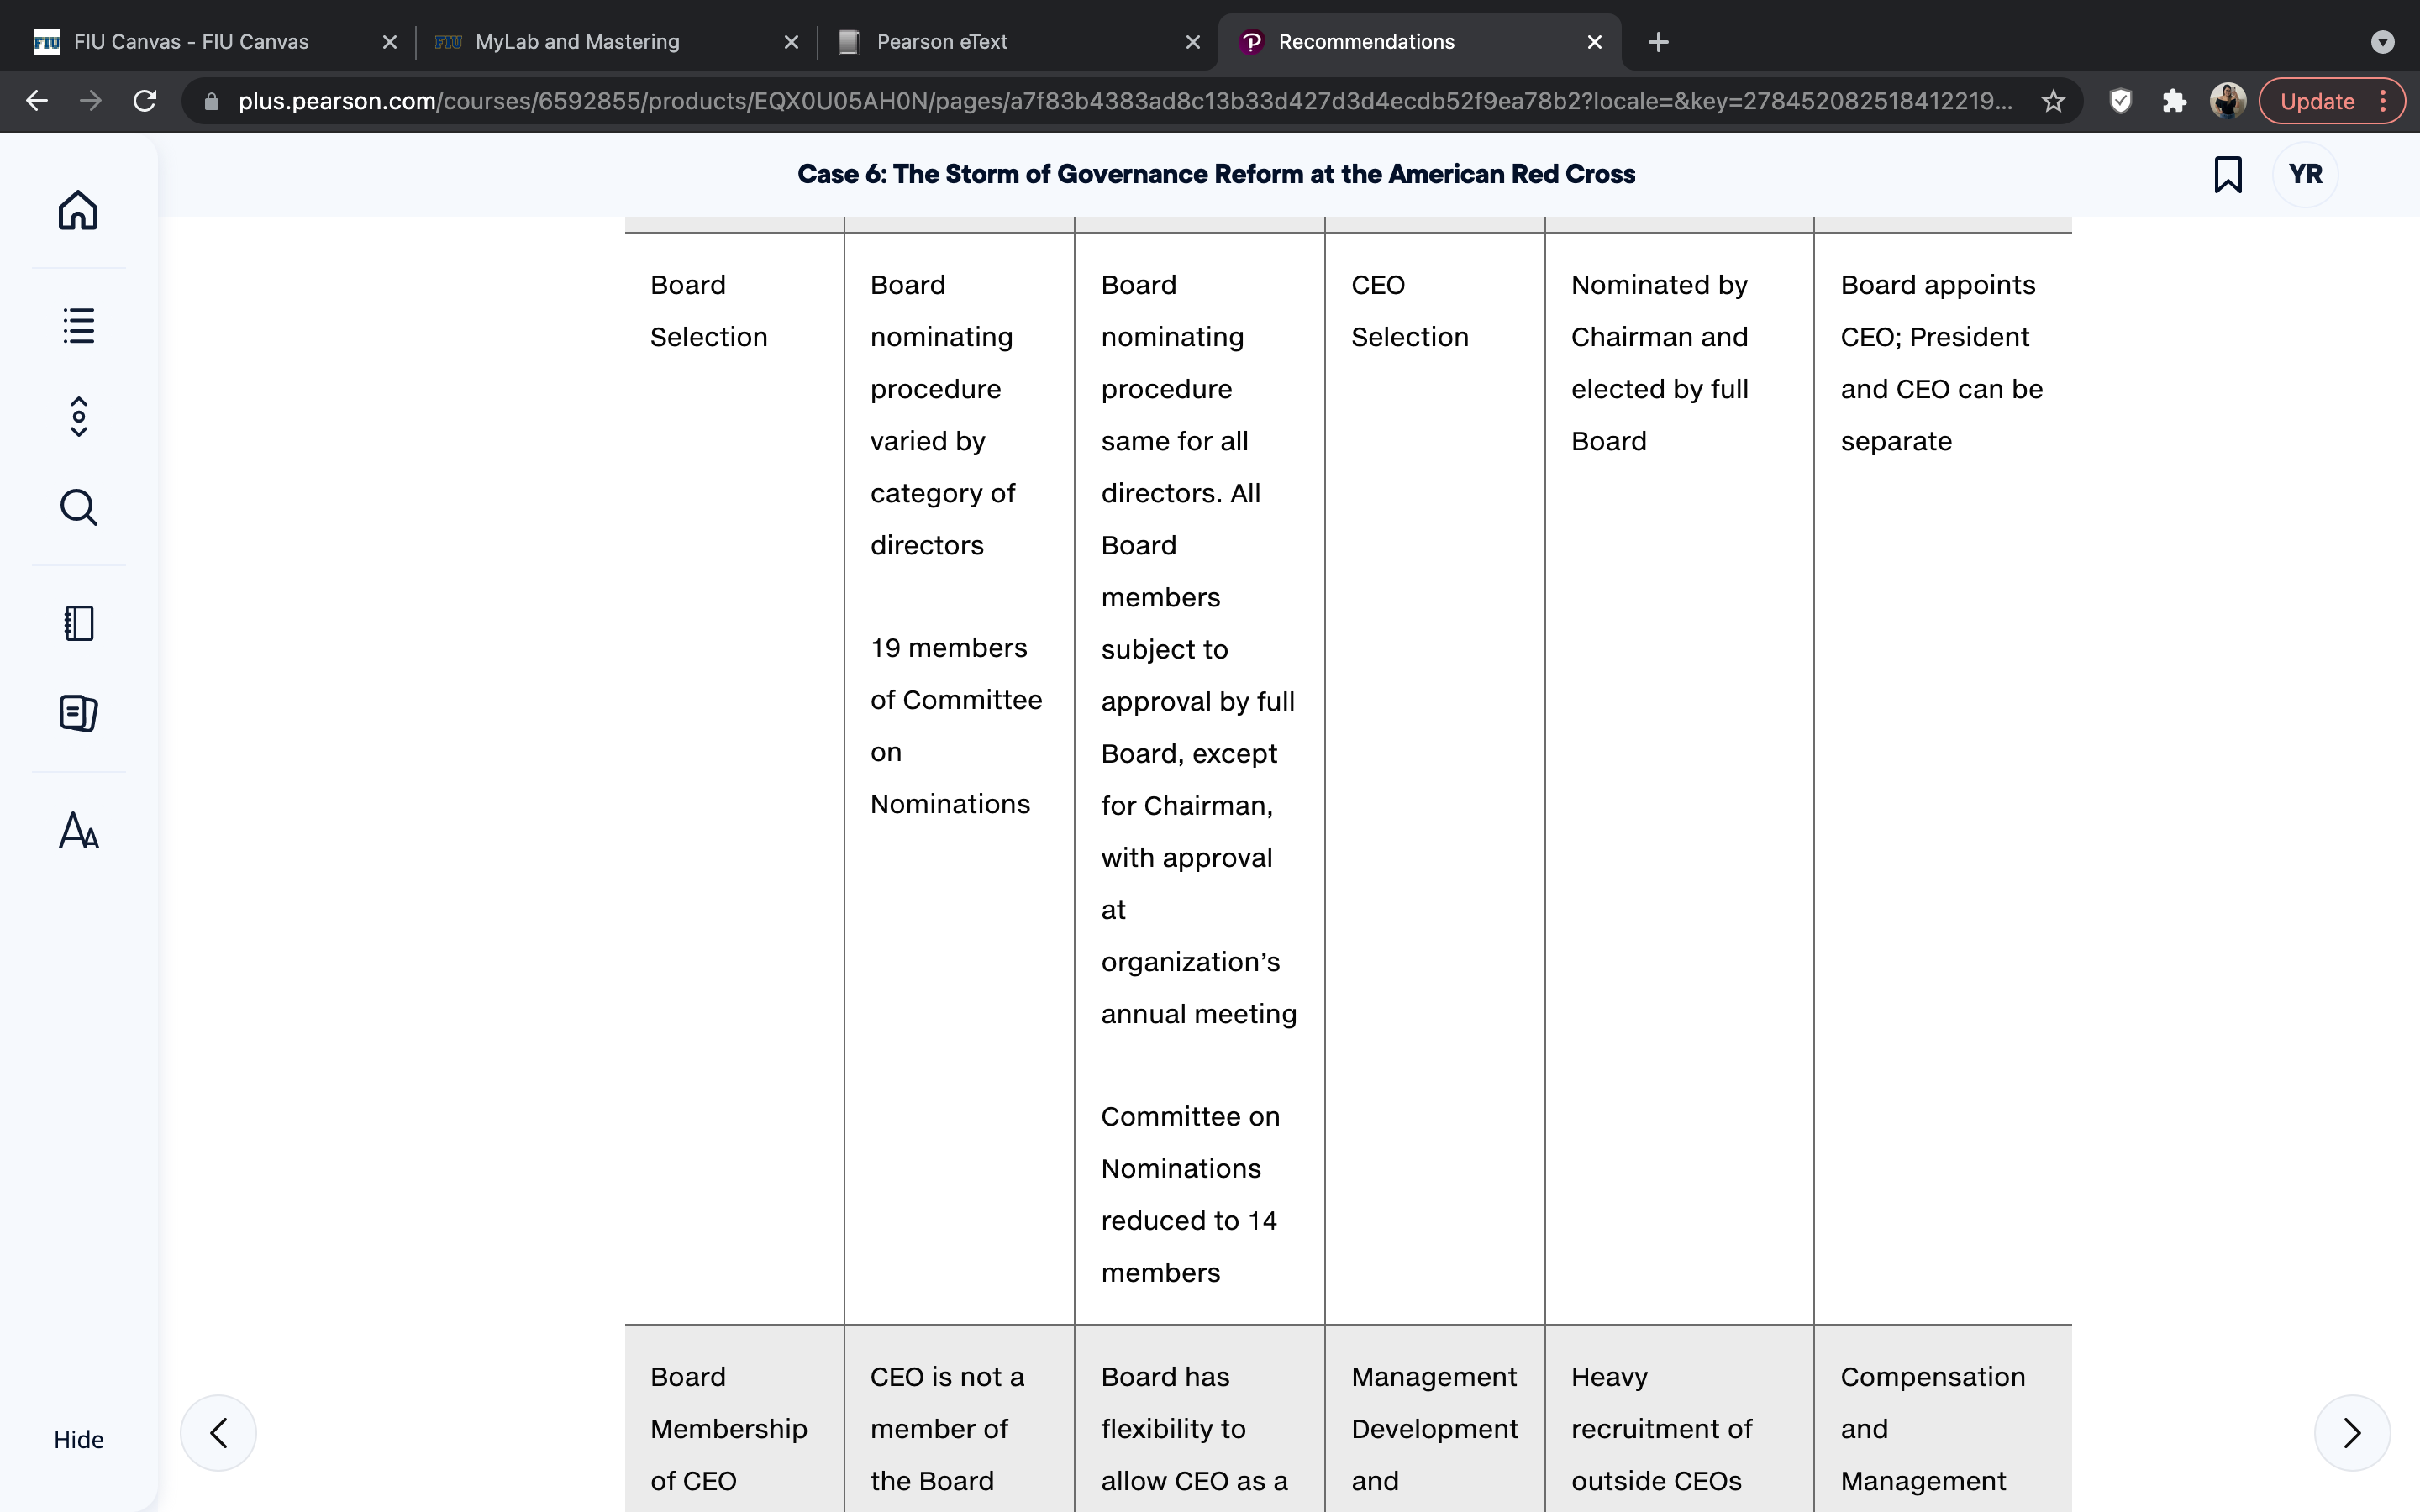Open the YR user account menu
This screenshot has width=2420, height=1512.
(2305, 174)
